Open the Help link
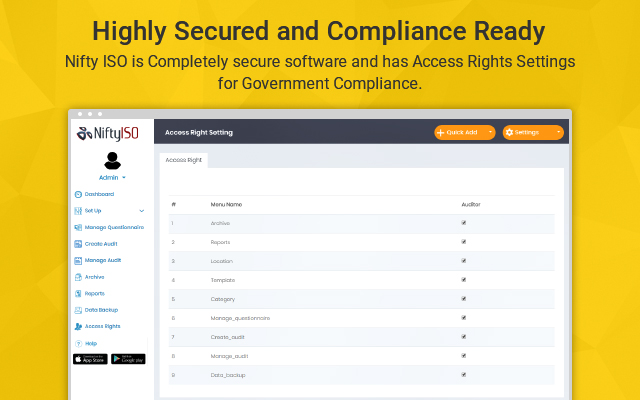Image resolution: width=640 pixels, height=400 pixels. pos(91,344)
